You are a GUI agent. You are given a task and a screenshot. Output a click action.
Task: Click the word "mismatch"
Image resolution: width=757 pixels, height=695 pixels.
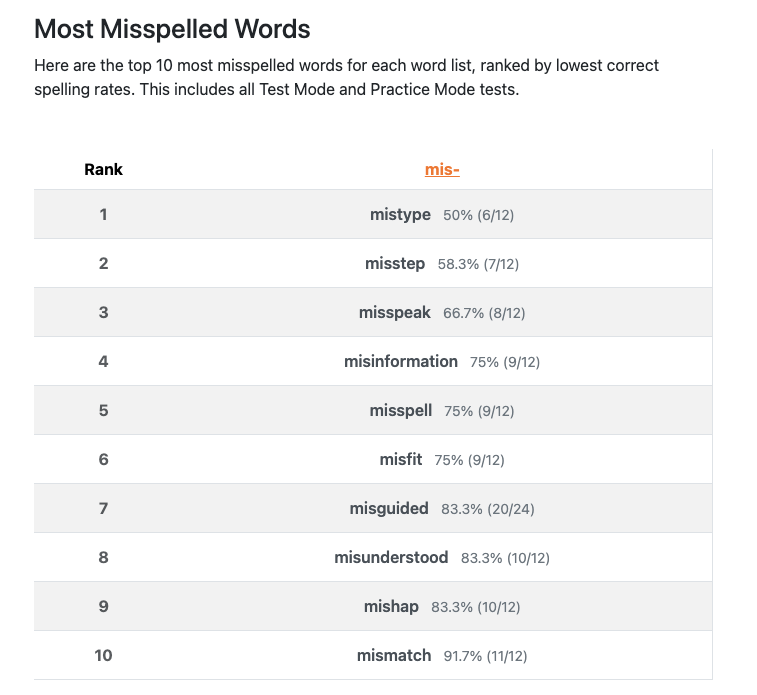click(394, 655)
